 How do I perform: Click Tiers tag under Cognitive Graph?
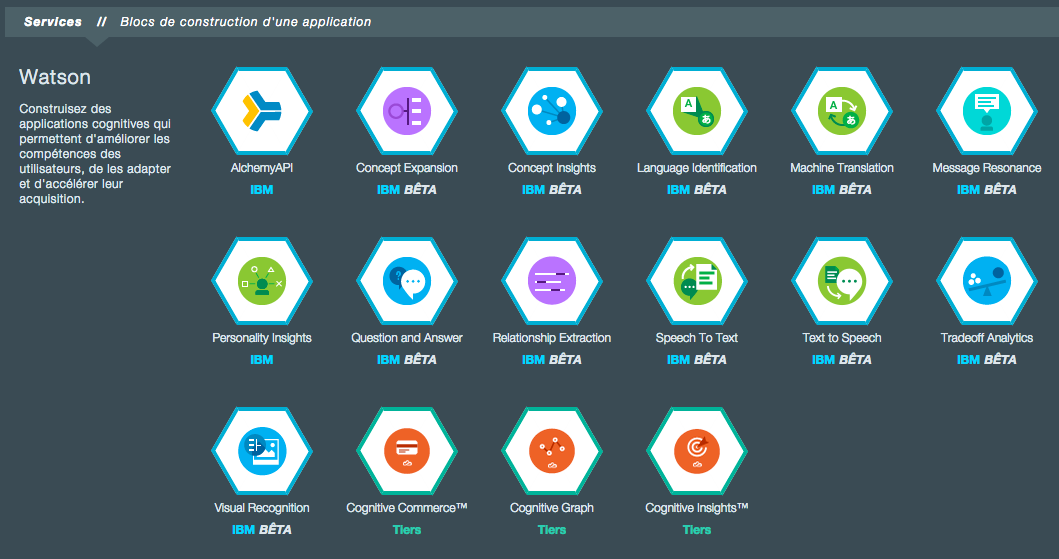point(552,531)
